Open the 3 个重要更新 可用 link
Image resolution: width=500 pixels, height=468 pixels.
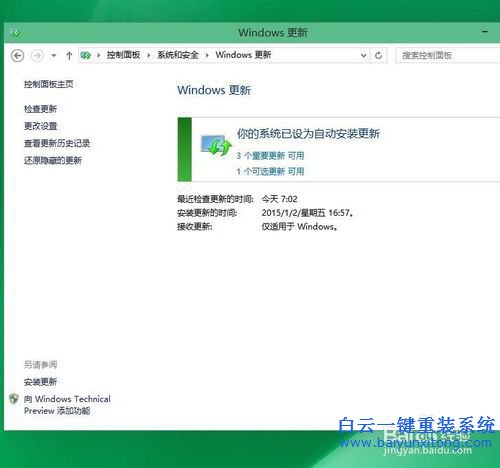[x=270, y=156]
